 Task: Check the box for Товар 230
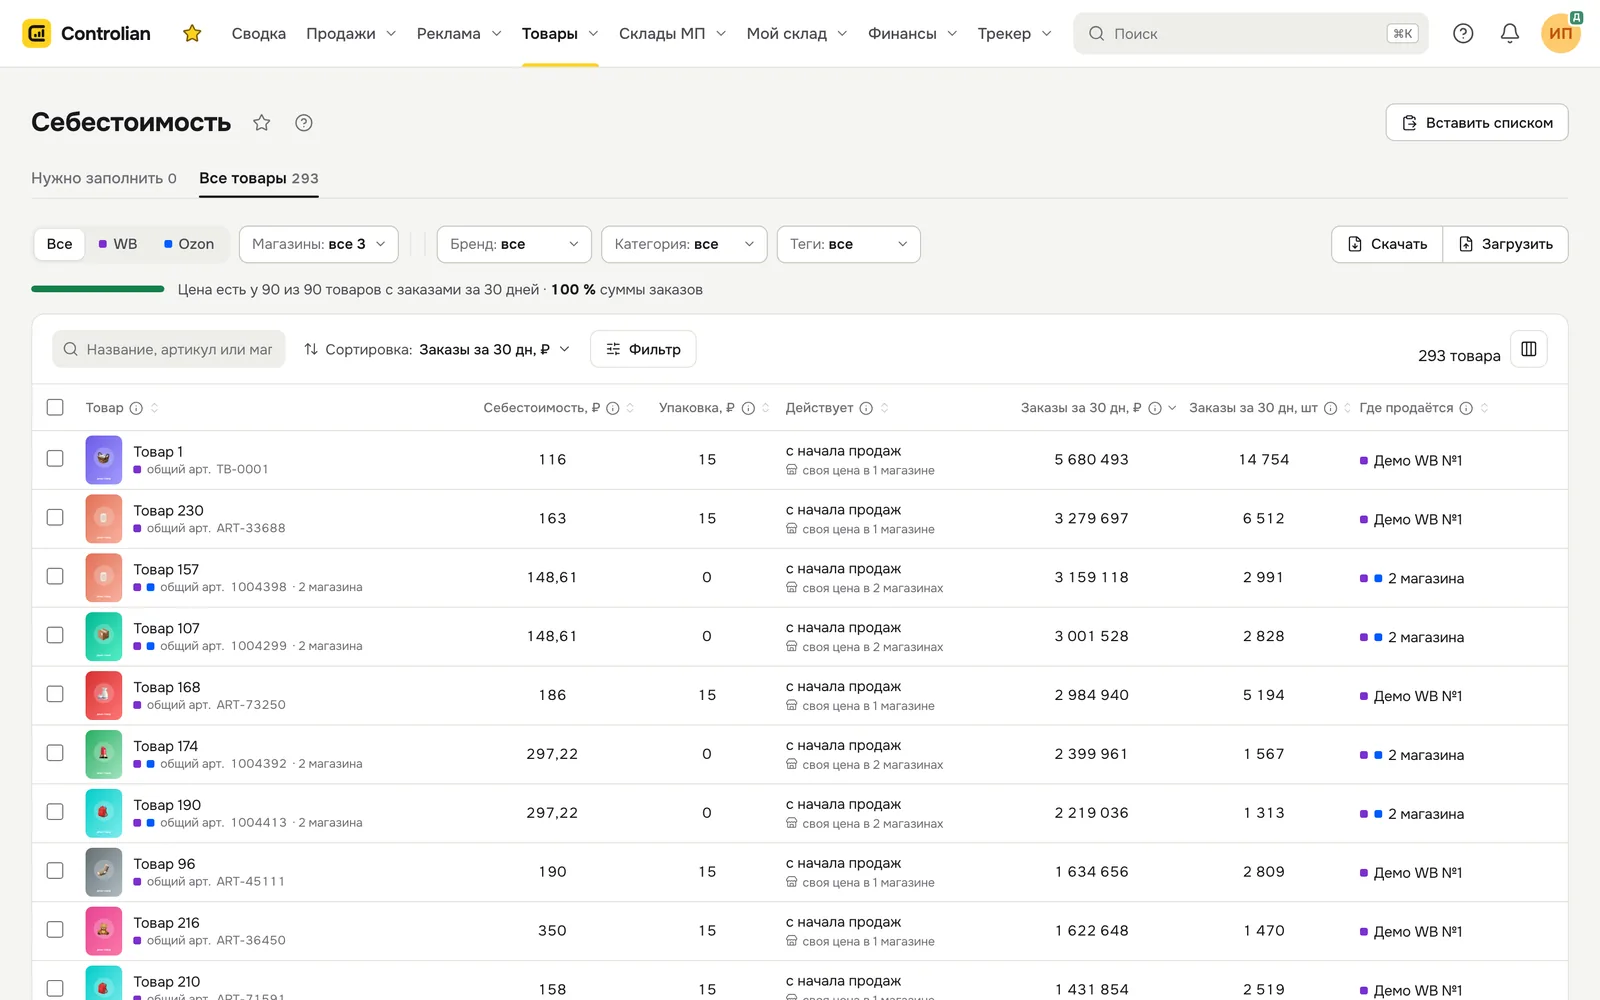point(55,517)
